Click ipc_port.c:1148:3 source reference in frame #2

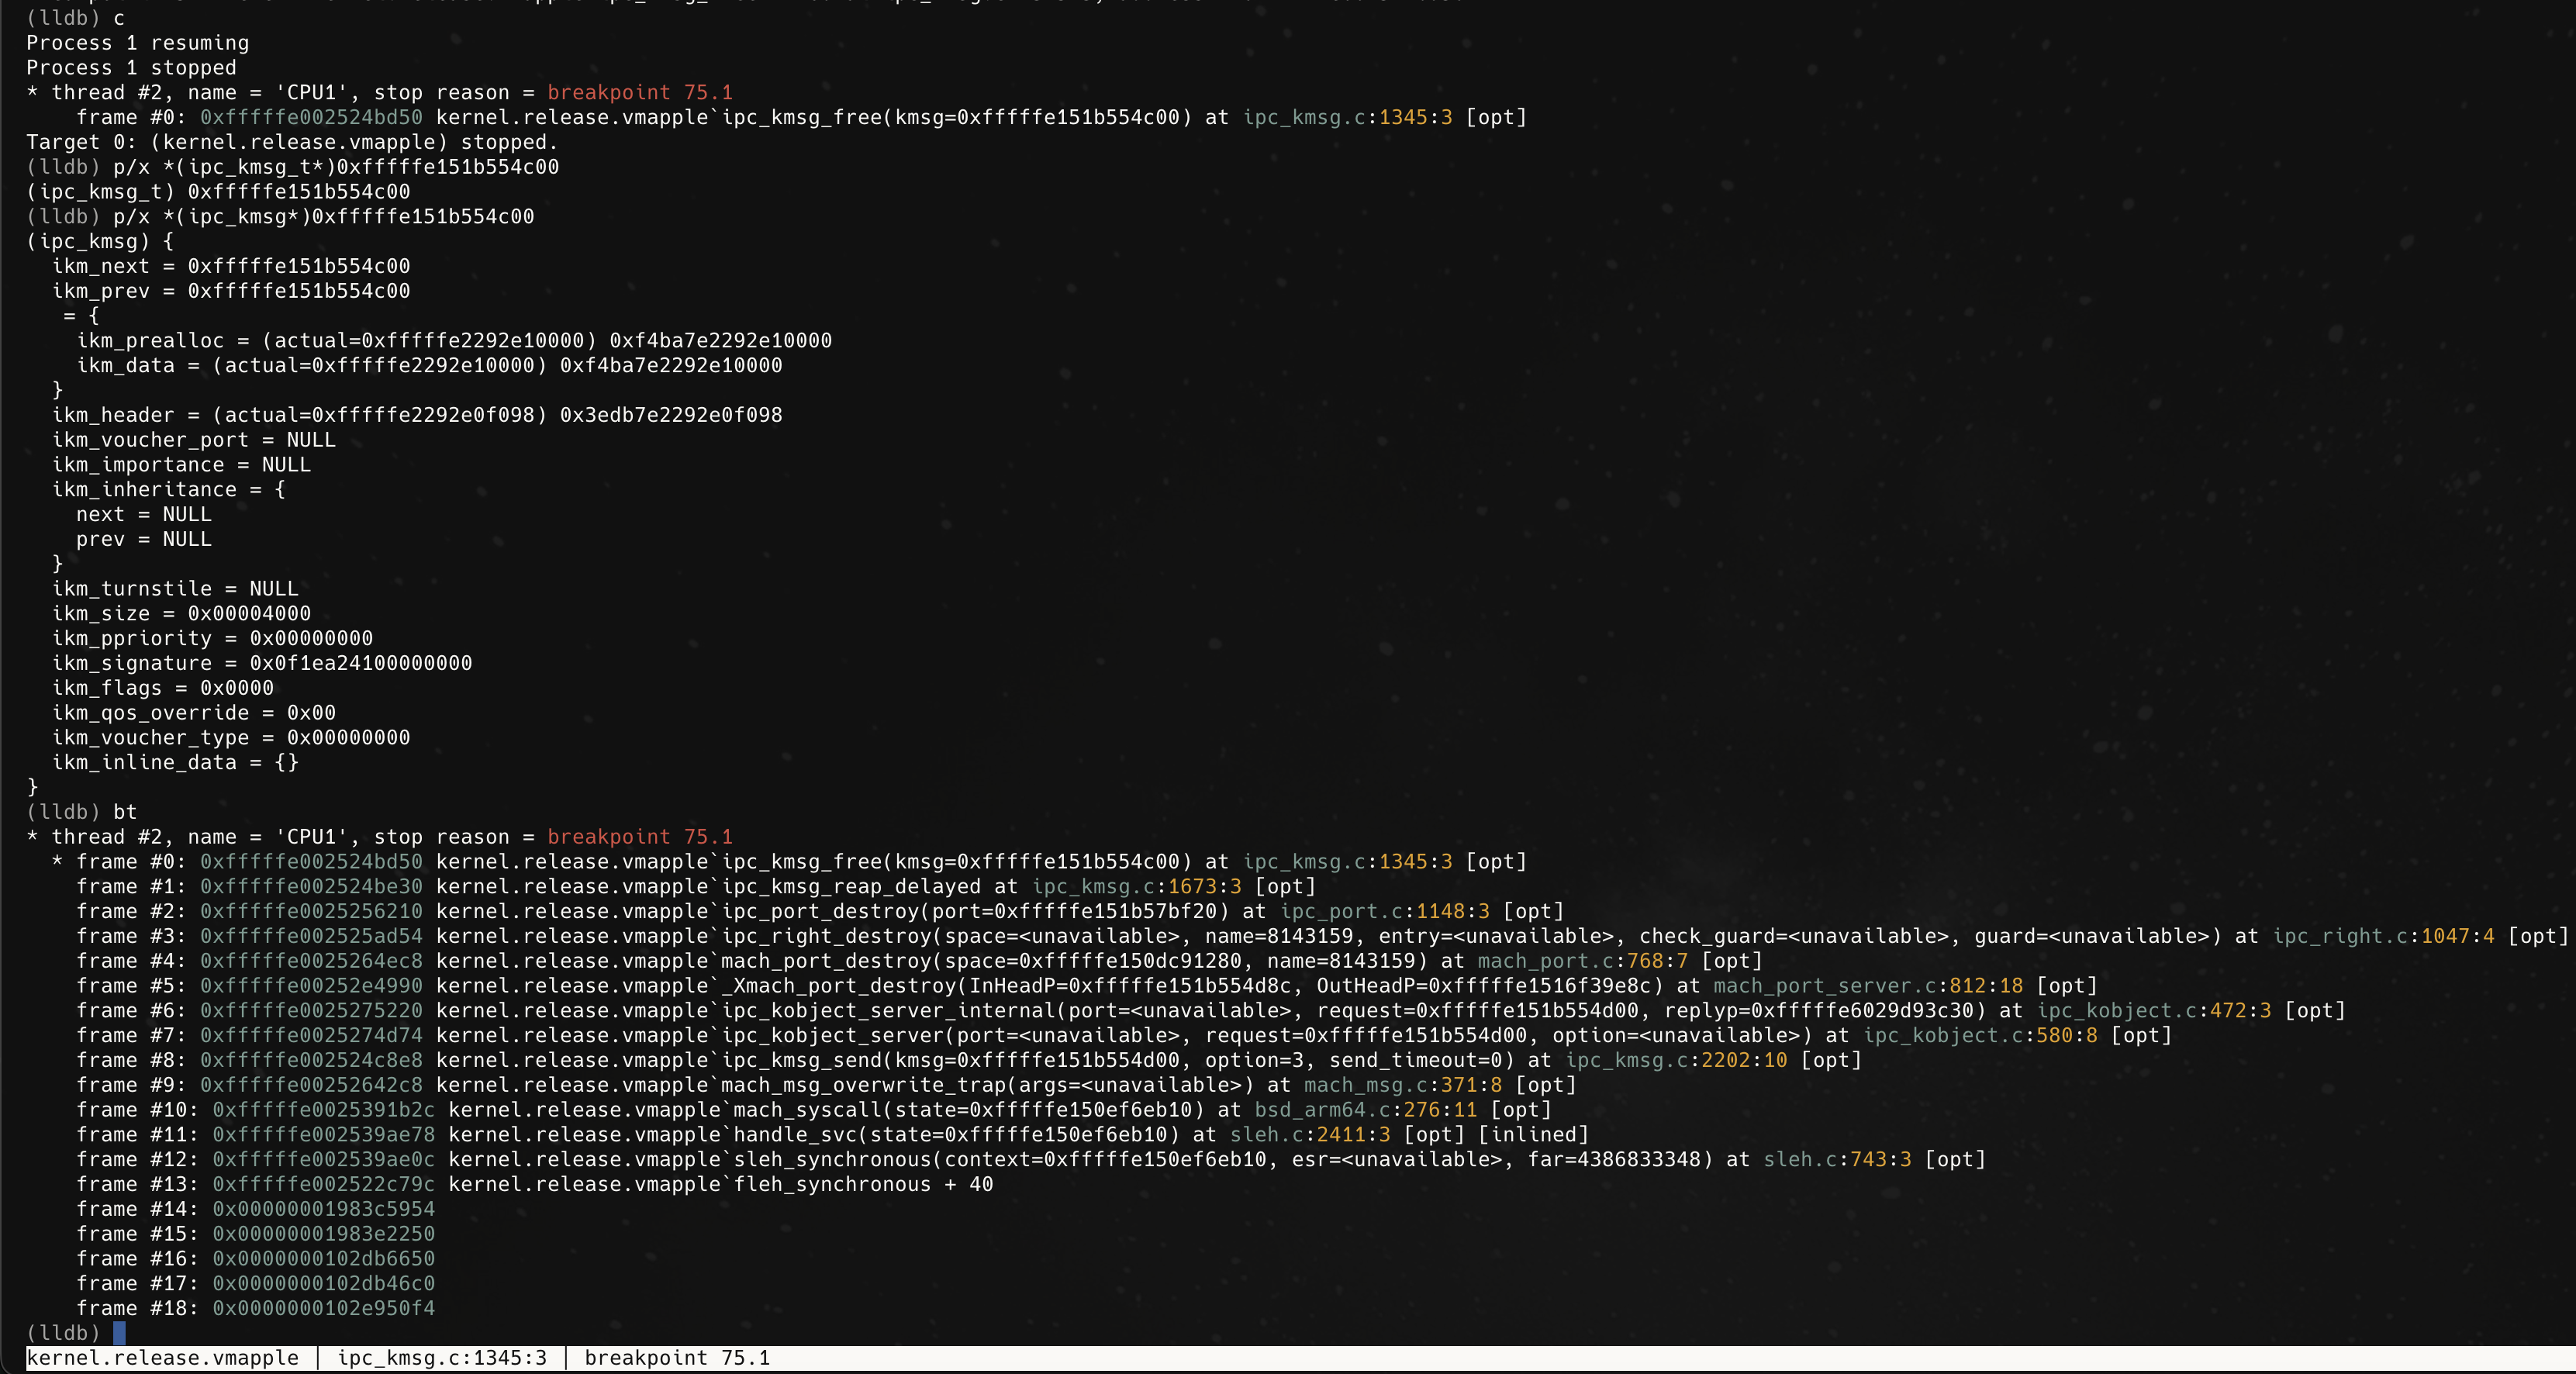point(1384,911)
